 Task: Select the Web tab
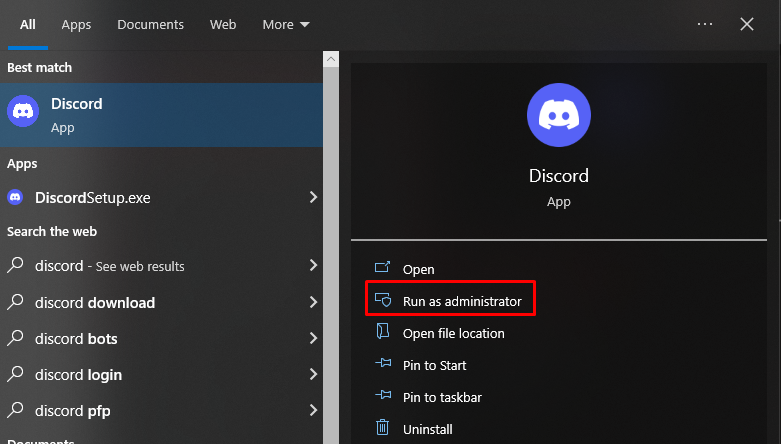point(223,24)
